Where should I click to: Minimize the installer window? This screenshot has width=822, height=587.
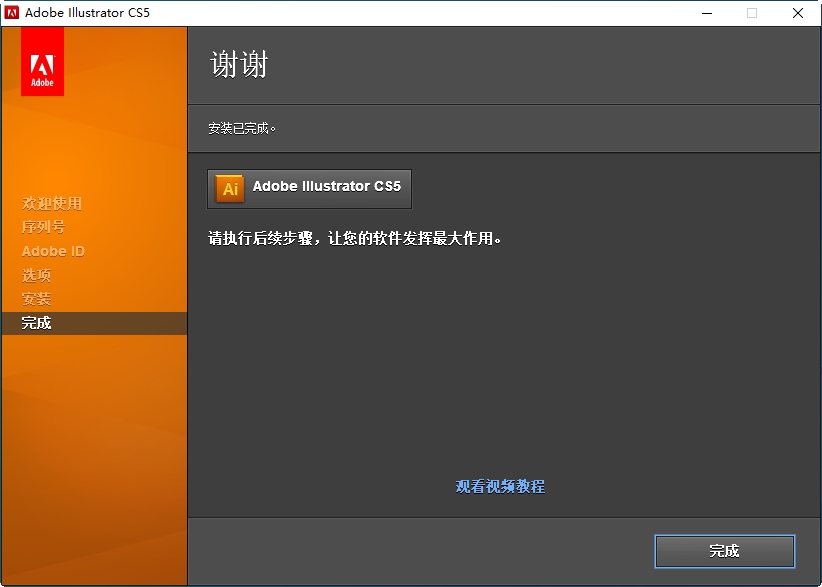coord(707,13)
